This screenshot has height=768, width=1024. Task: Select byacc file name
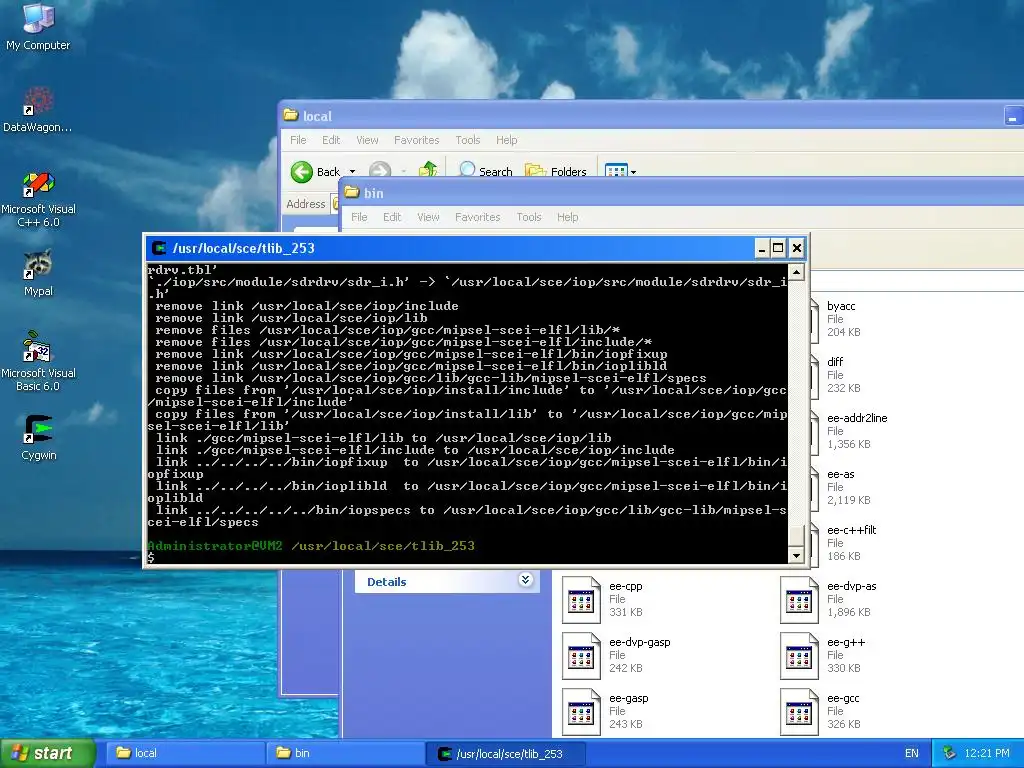[x=840, y=306]
